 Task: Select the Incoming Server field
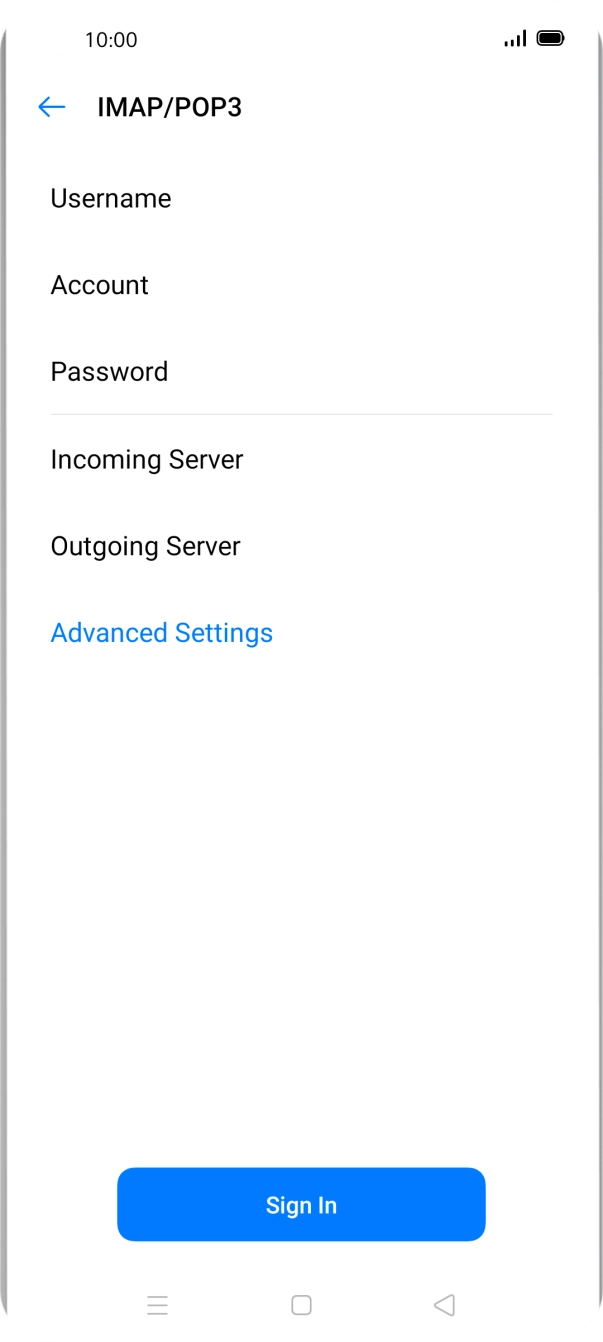(x=300, y=459)
